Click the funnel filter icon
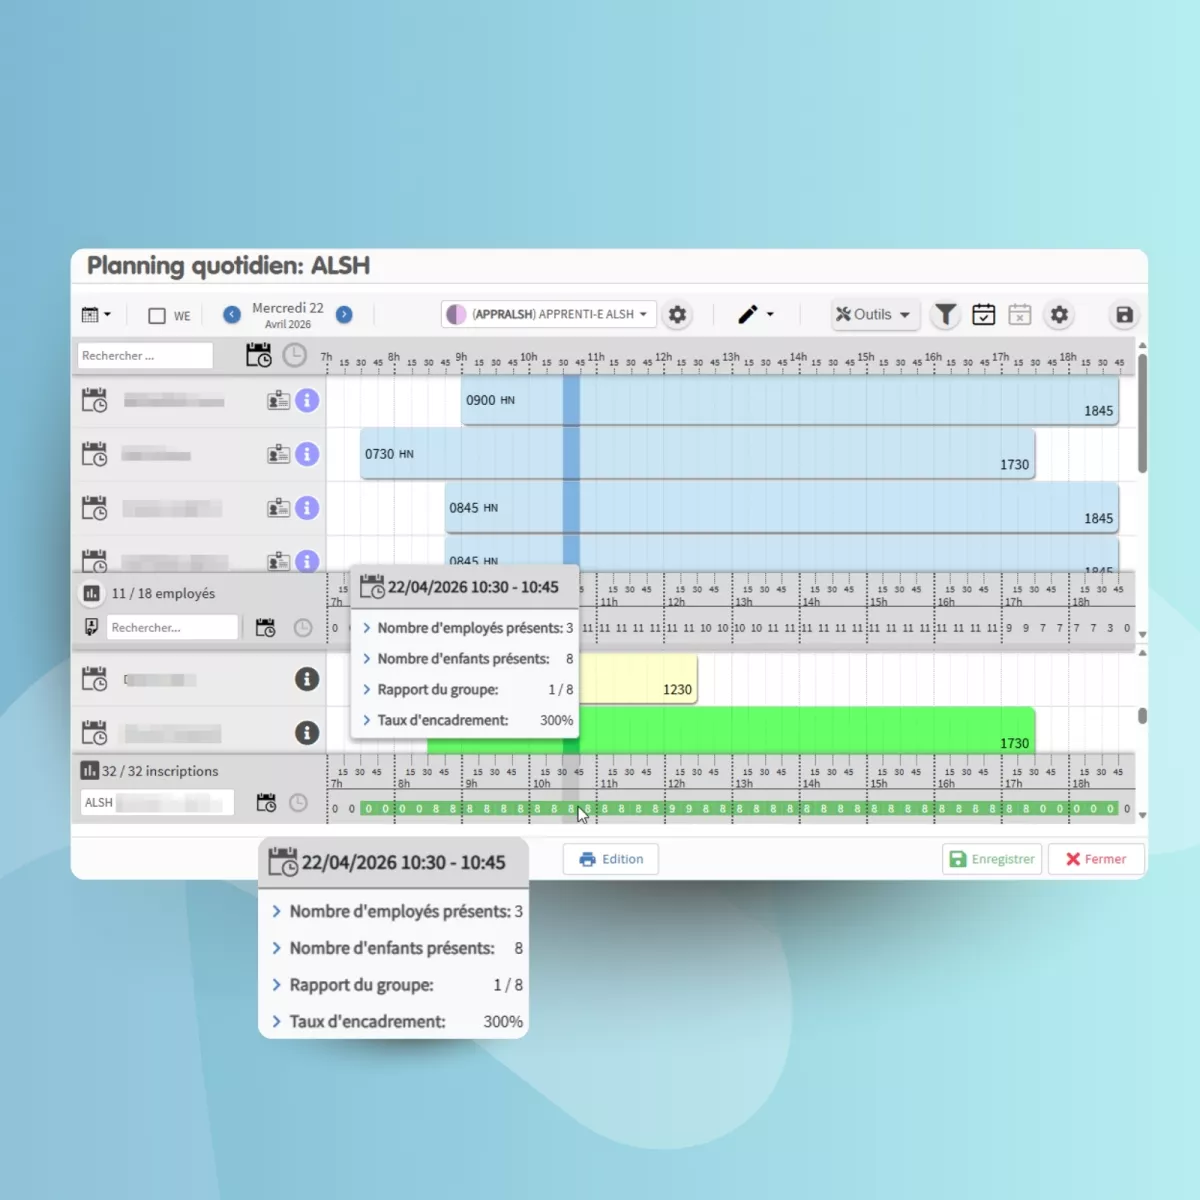 point(945,315)
